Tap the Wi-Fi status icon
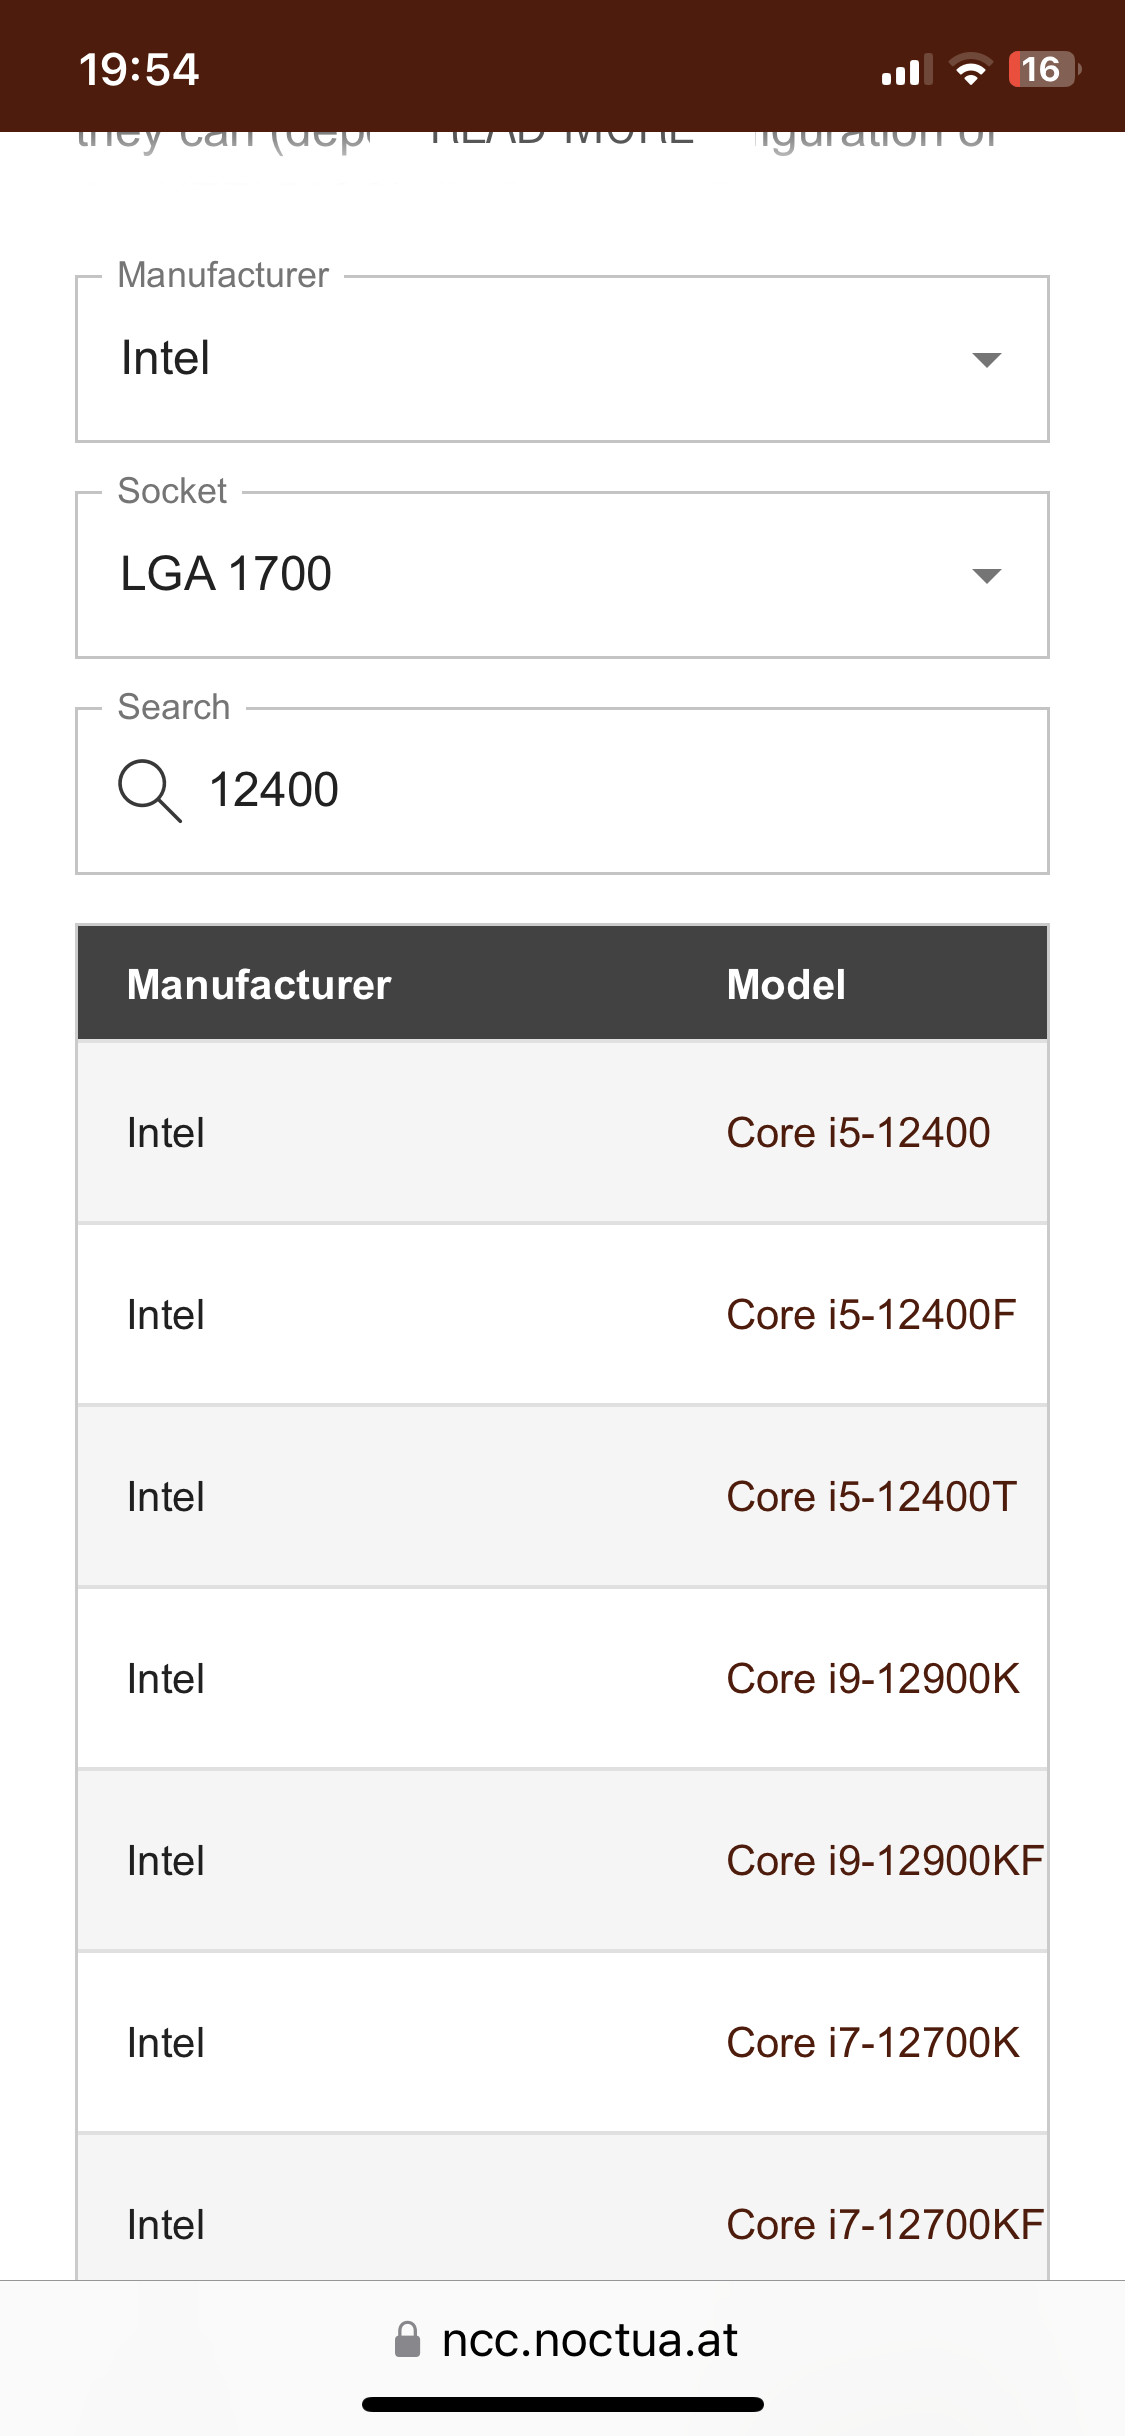This screenshot has height=2436, width=1125. [969, 70]
